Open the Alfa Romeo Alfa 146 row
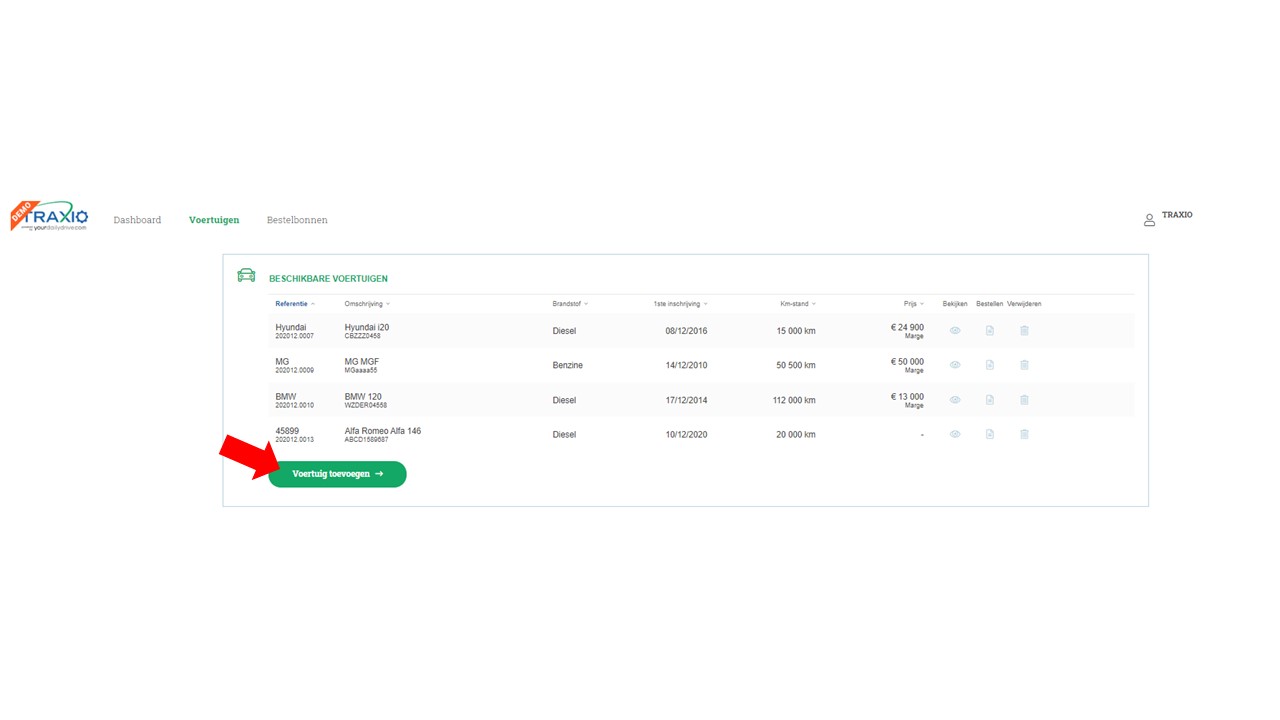Viewport: 1280px width, 720px height. pyautogui.click(x=383, y=434)
